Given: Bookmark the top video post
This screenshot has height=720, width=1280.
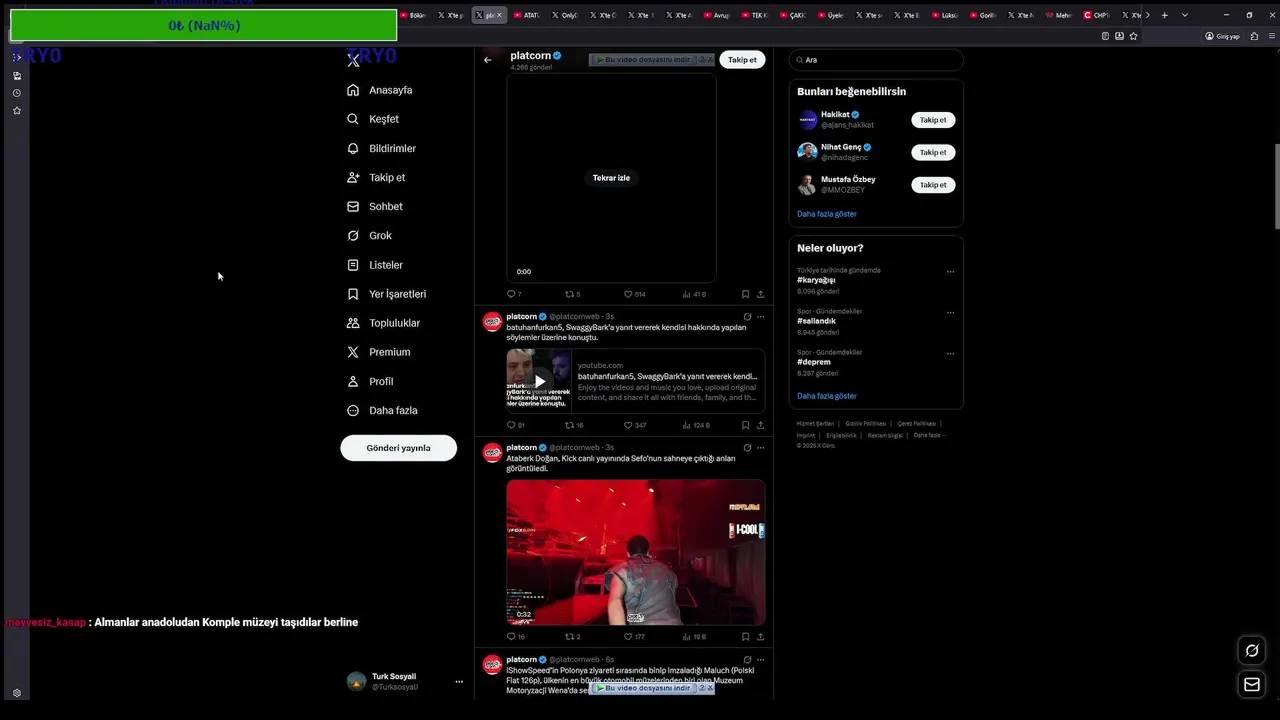Looking at the screenshot, I should click(745, 294).
